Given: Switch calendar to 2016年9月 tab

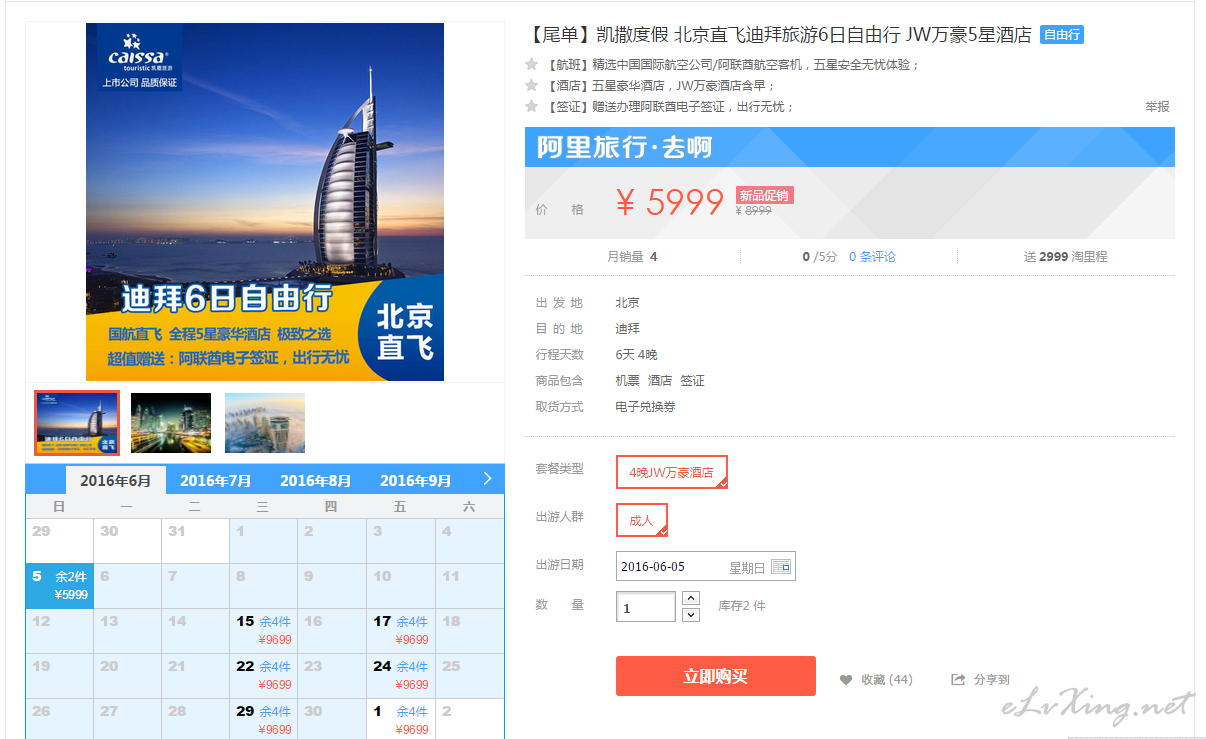Looking at the screenshot, I should click(x=416, y=481).
